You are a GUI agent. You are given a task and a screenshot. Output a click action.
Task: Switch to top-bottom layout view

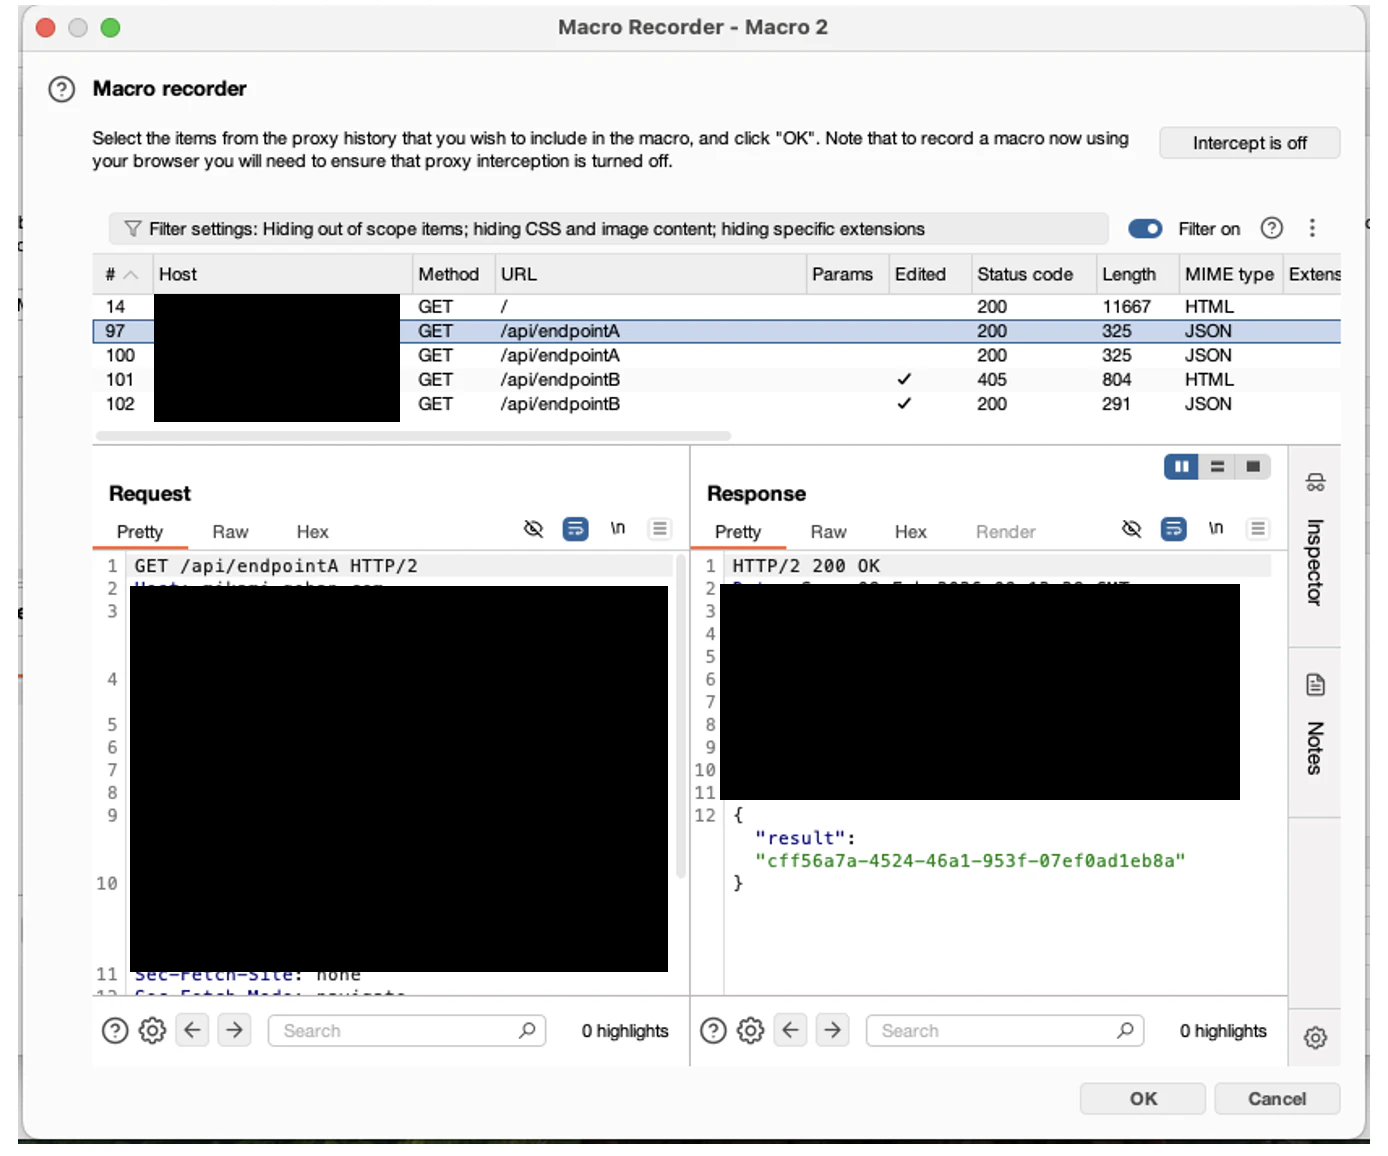1217,466
